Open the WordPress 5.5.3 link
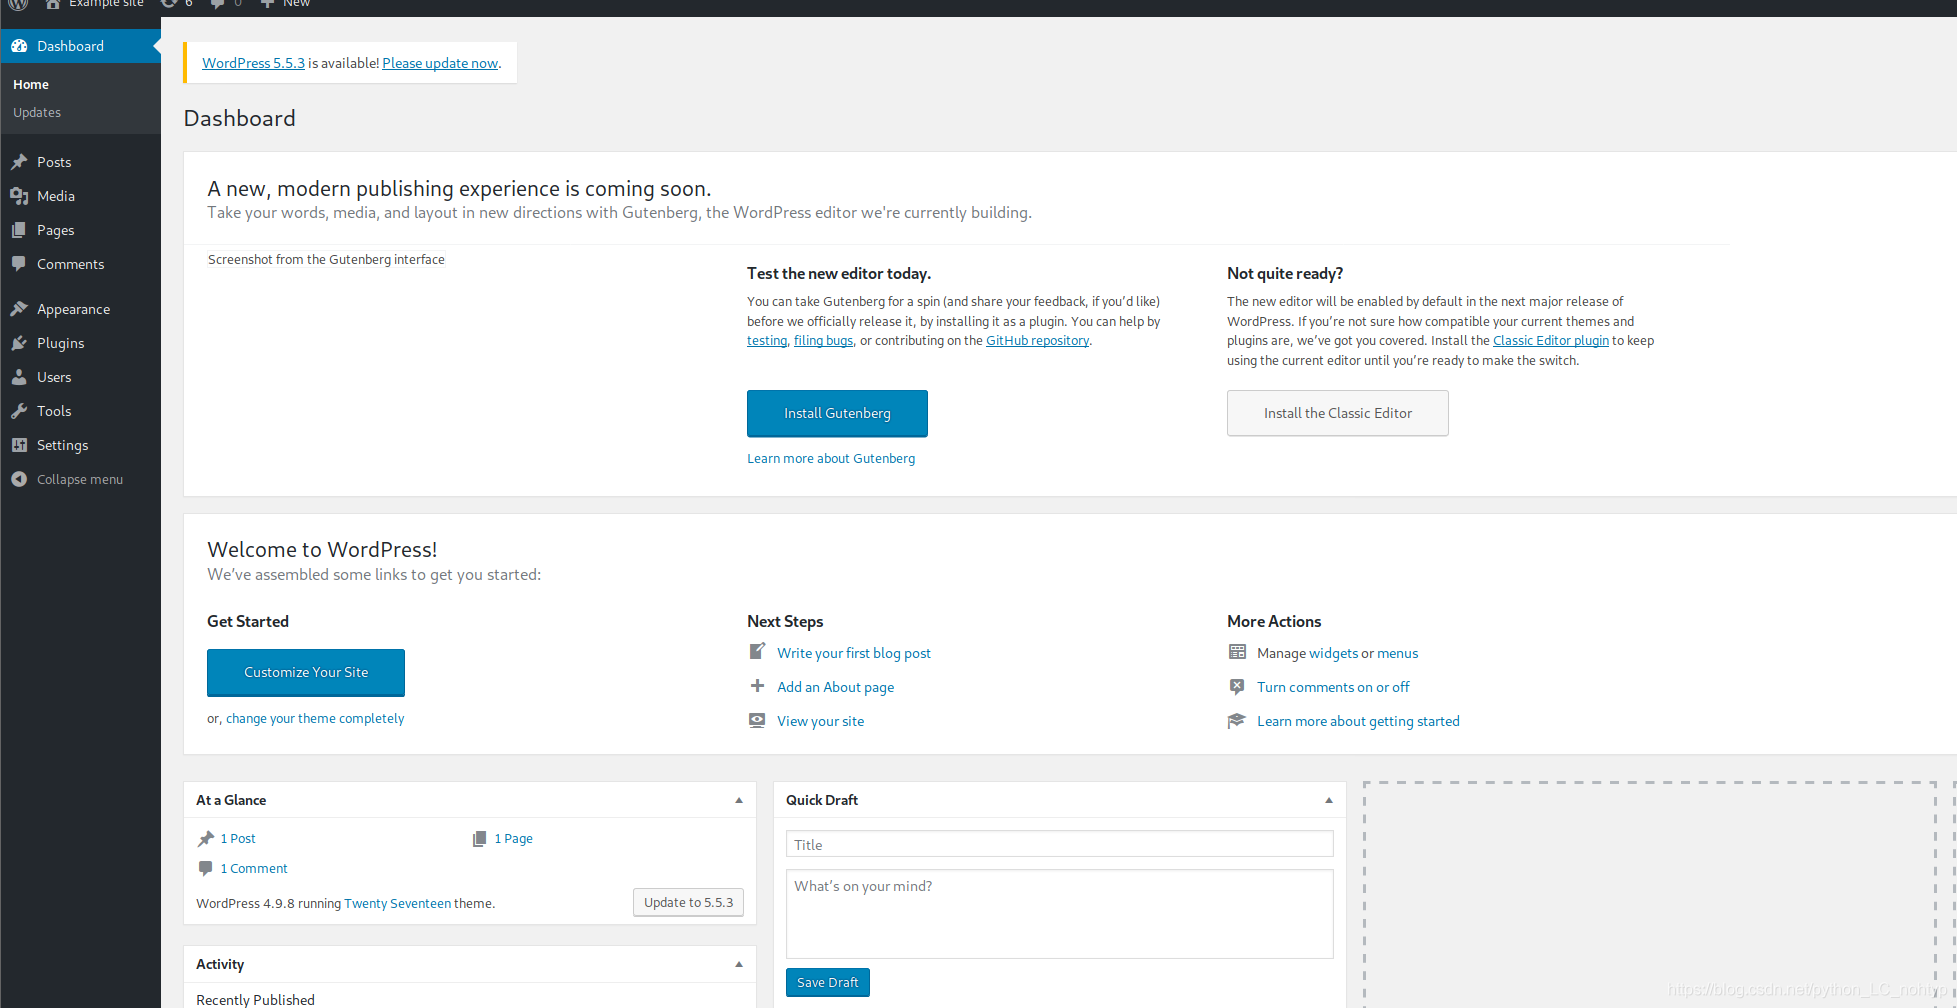 (253, 63)
